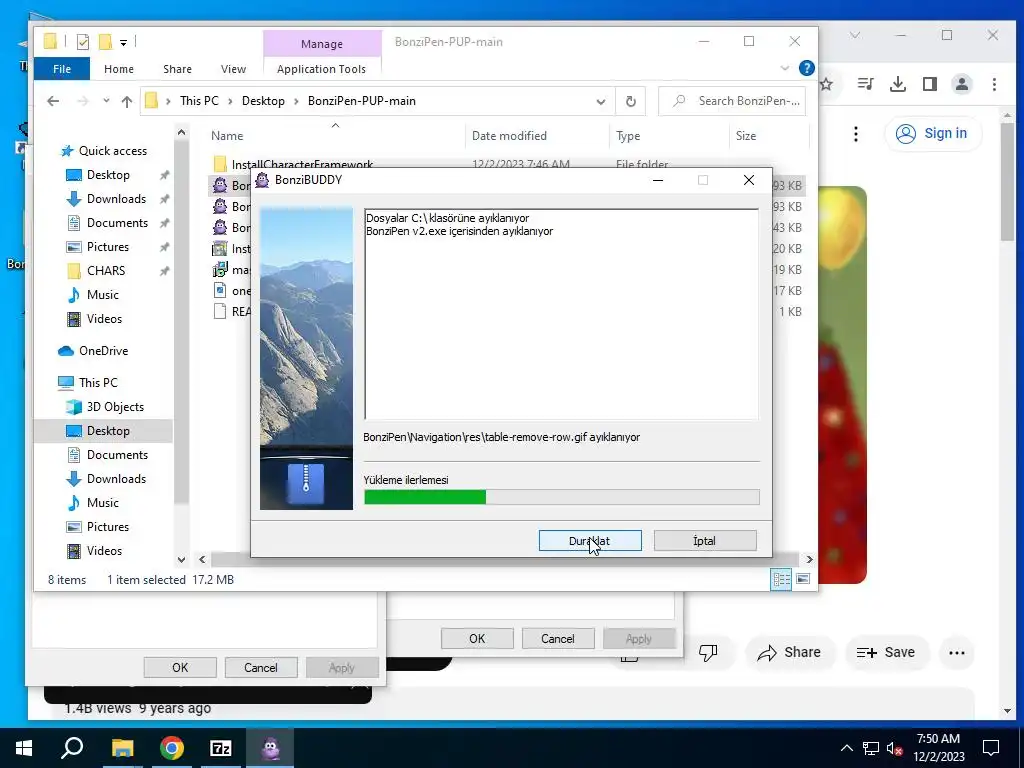Open more actions under YouTube video

tap(957, 652)
